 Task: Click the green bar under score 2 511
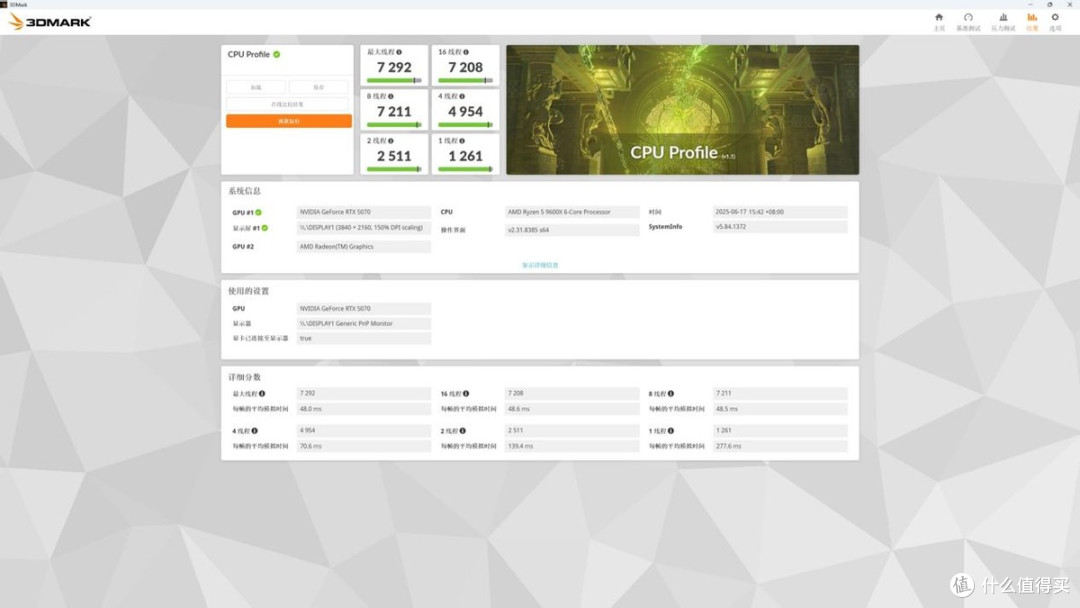tap(394, 169)
